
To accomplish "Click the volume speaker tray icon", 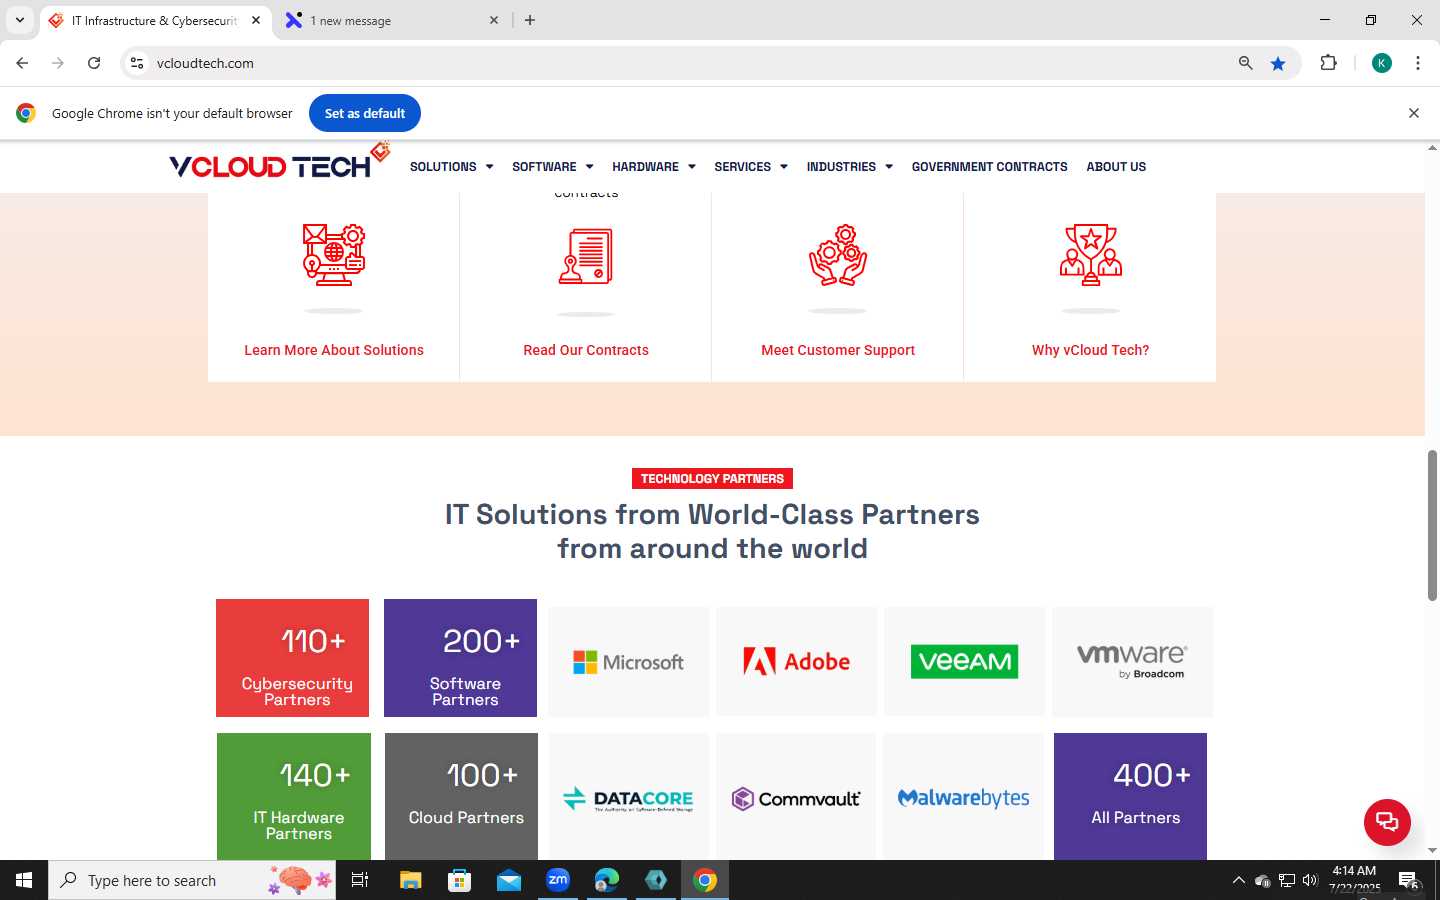I will (x=1310, y=880).
